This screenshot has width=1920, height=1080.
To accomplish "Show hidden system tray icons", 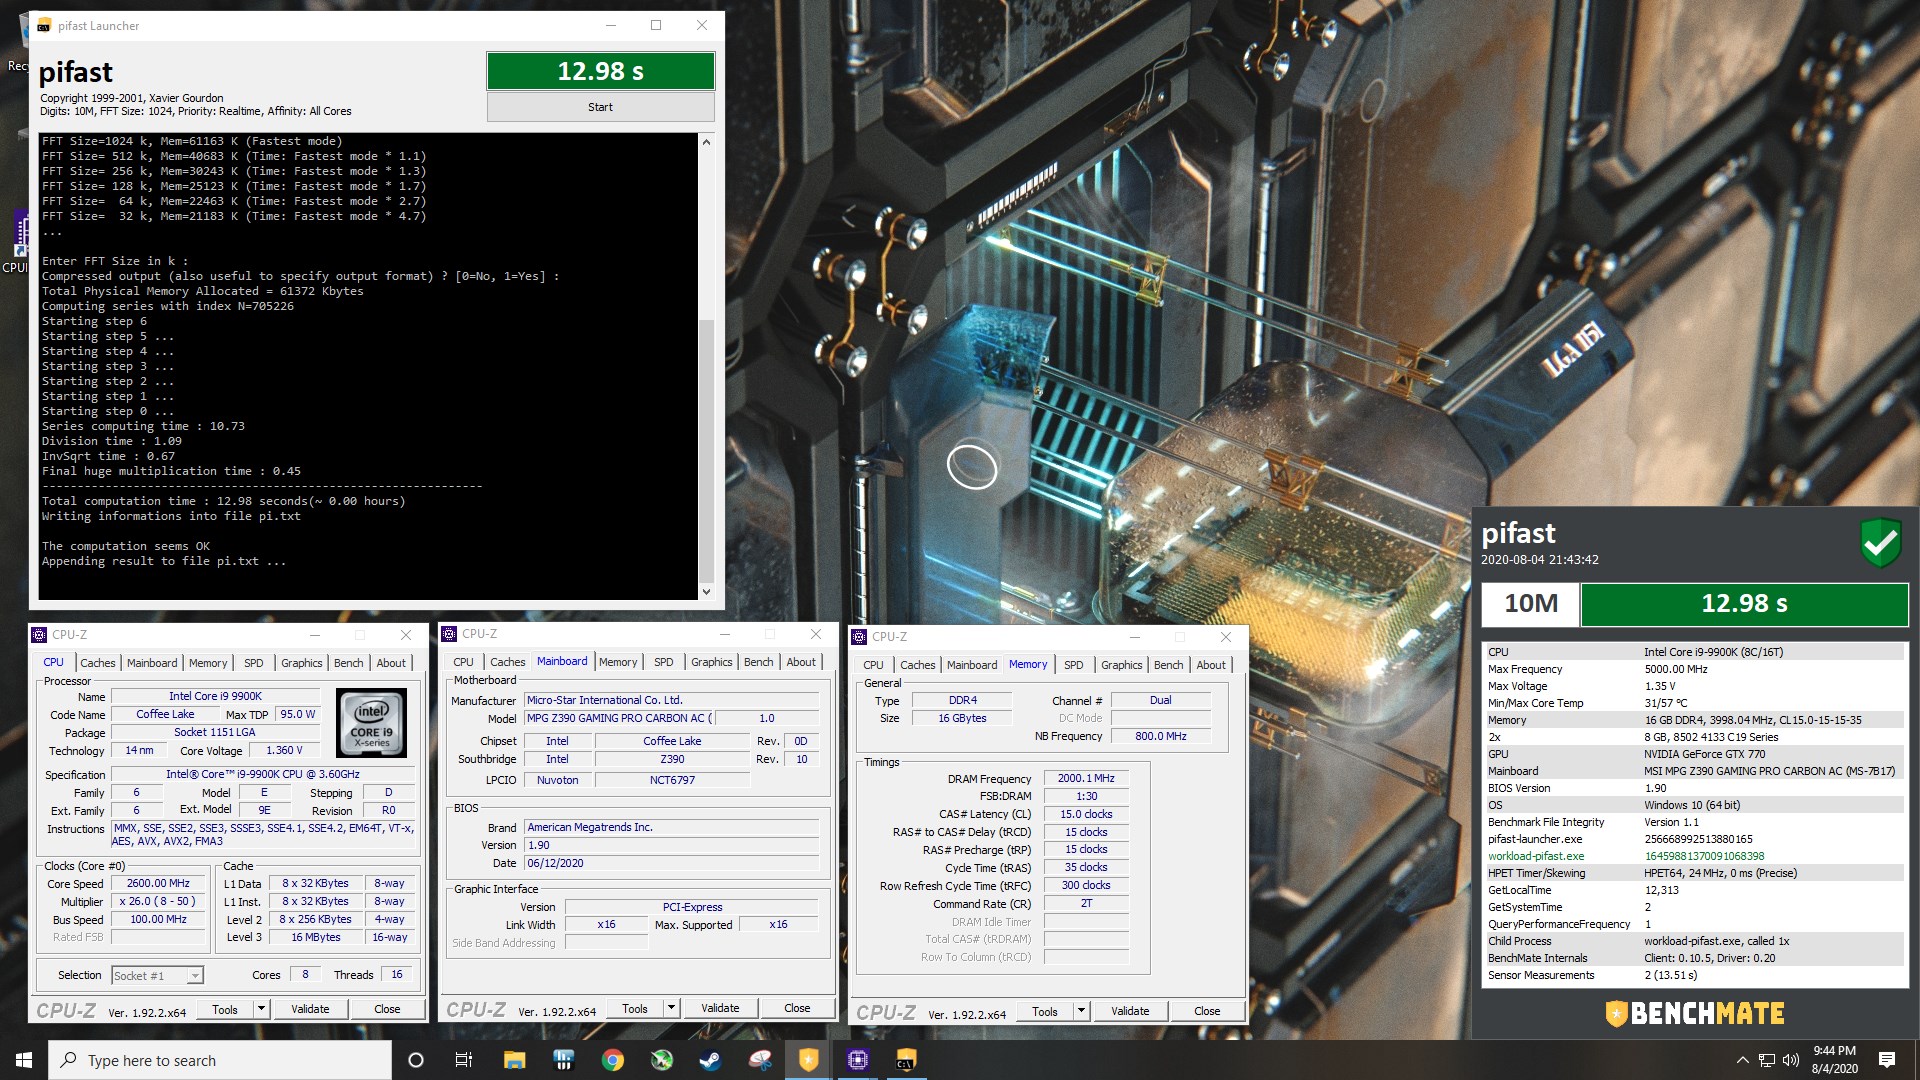I will 1742,1060.
